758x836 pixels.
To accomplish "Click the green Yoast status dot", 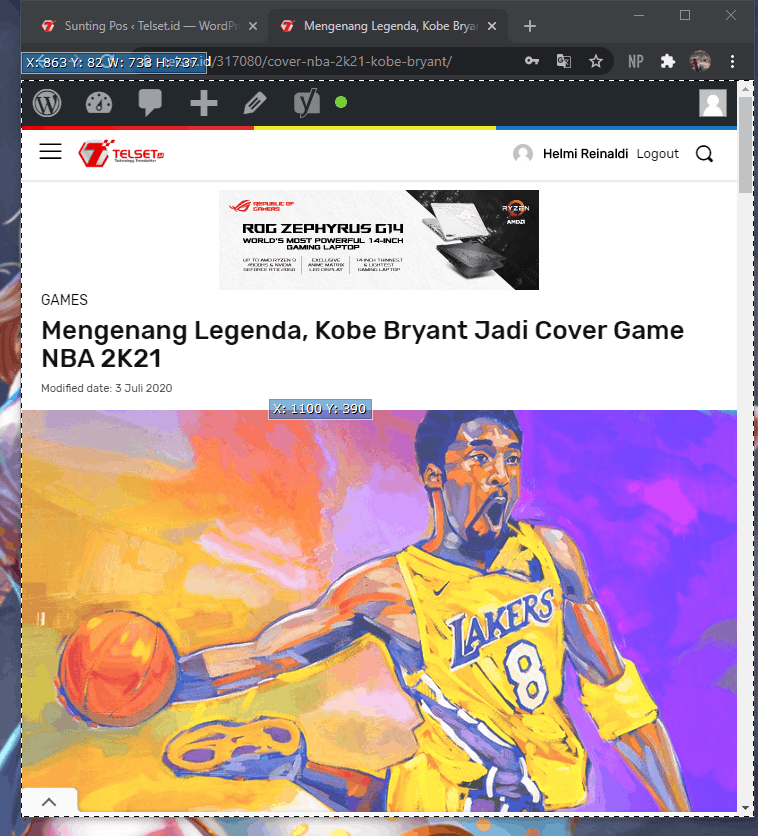I will pos(341,102).
